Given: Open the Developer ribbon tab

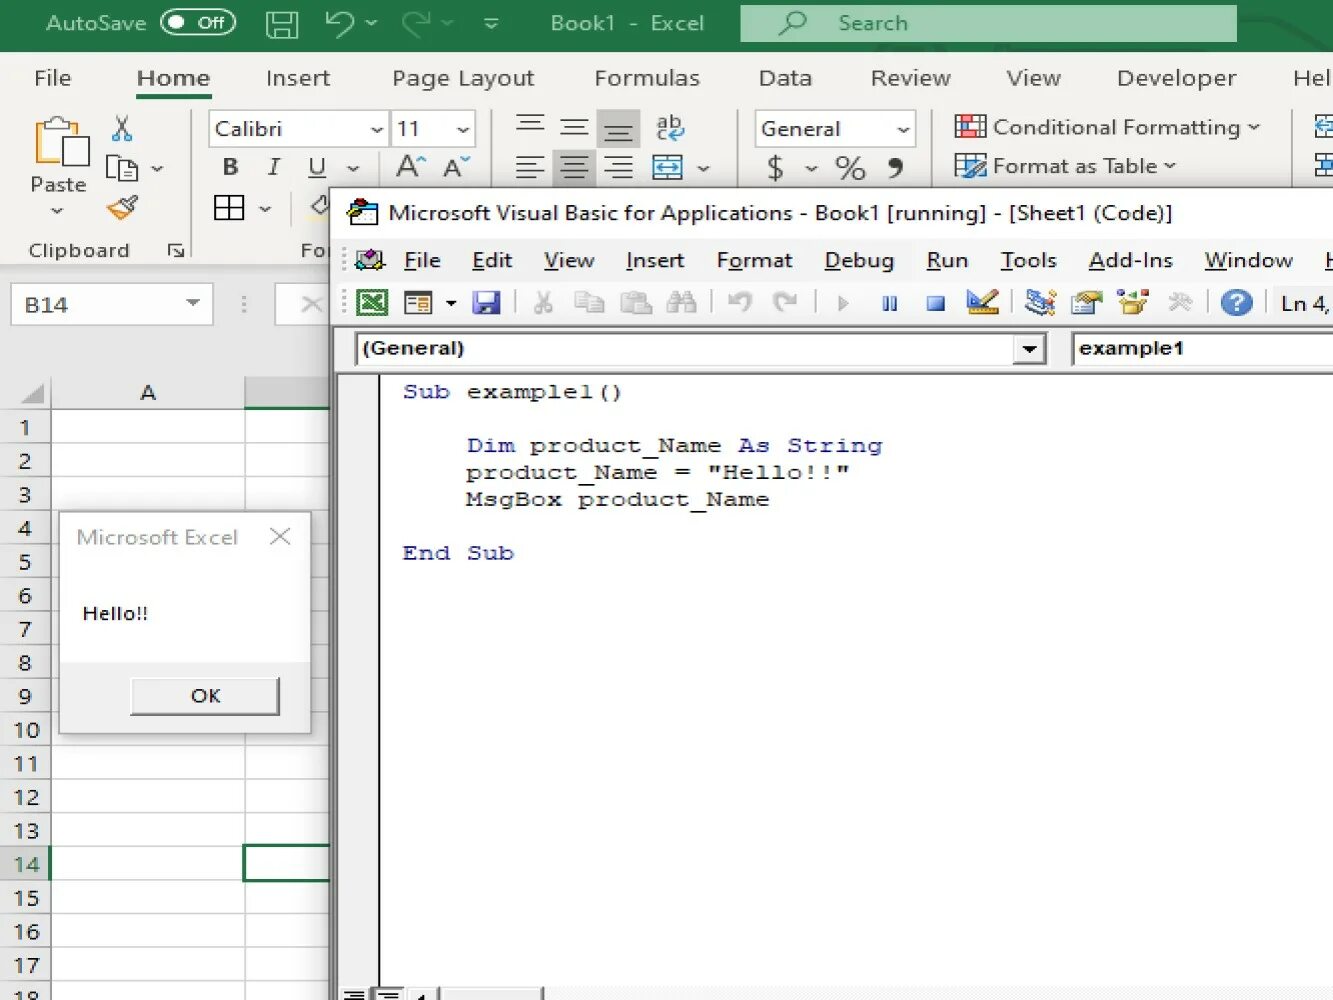Looking at the screenshot, I should (x=1176, y=78).
